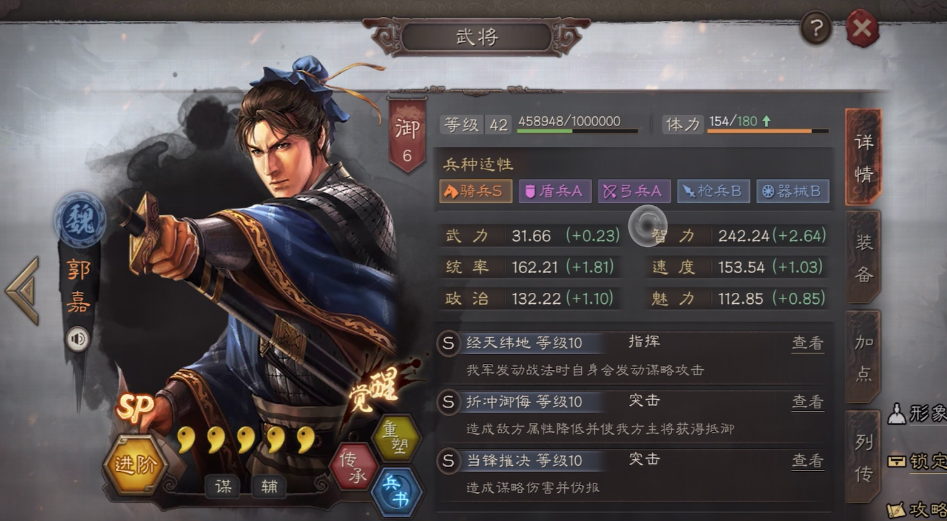The height and width of the screenshot is (521, 947).
Task: Open the 兵书 war books hexagon
Action: pyautogui.click(x=396, y=491)
